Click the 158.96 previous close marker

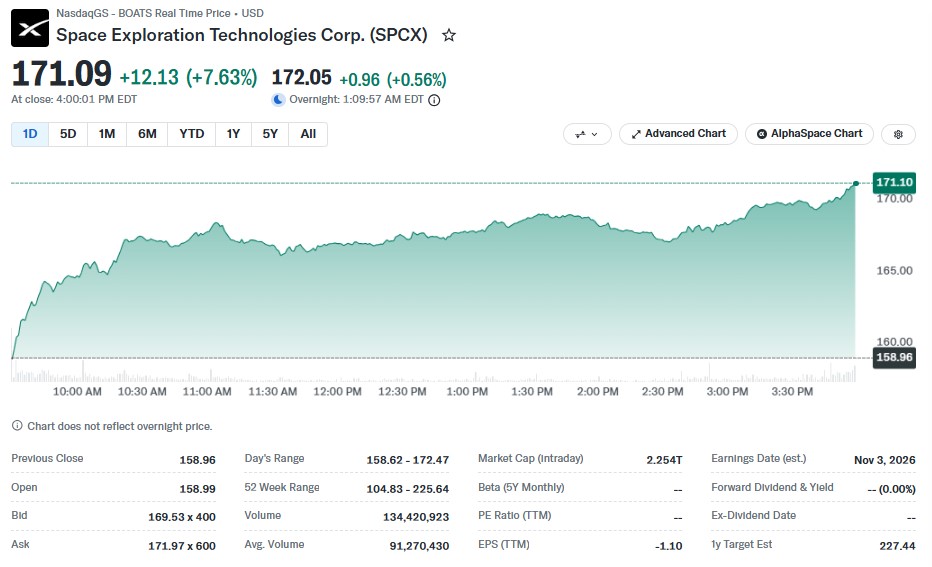tap(894, 357)
